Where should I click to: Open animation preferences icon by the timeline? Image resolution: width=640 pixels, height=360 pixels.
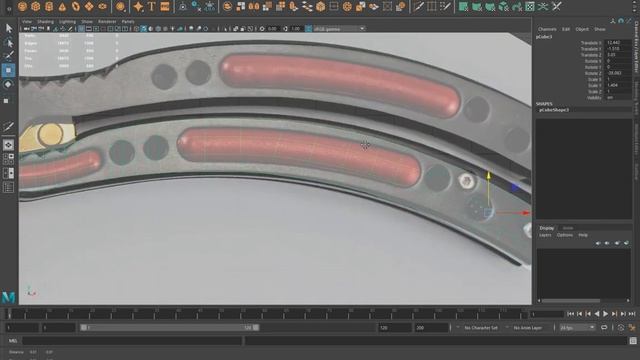tap(632, 328)
